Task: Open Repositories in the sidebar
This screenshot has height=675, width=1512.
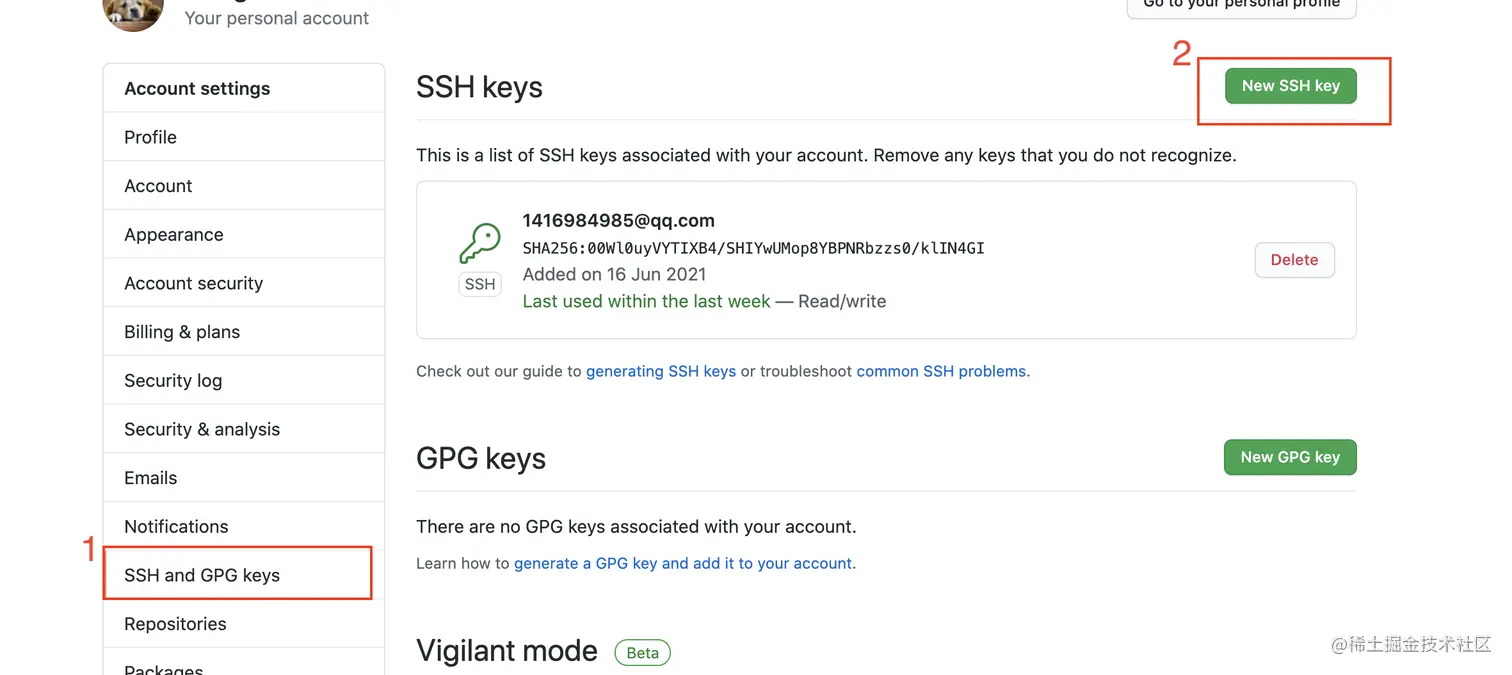Action: coord(175,624)
